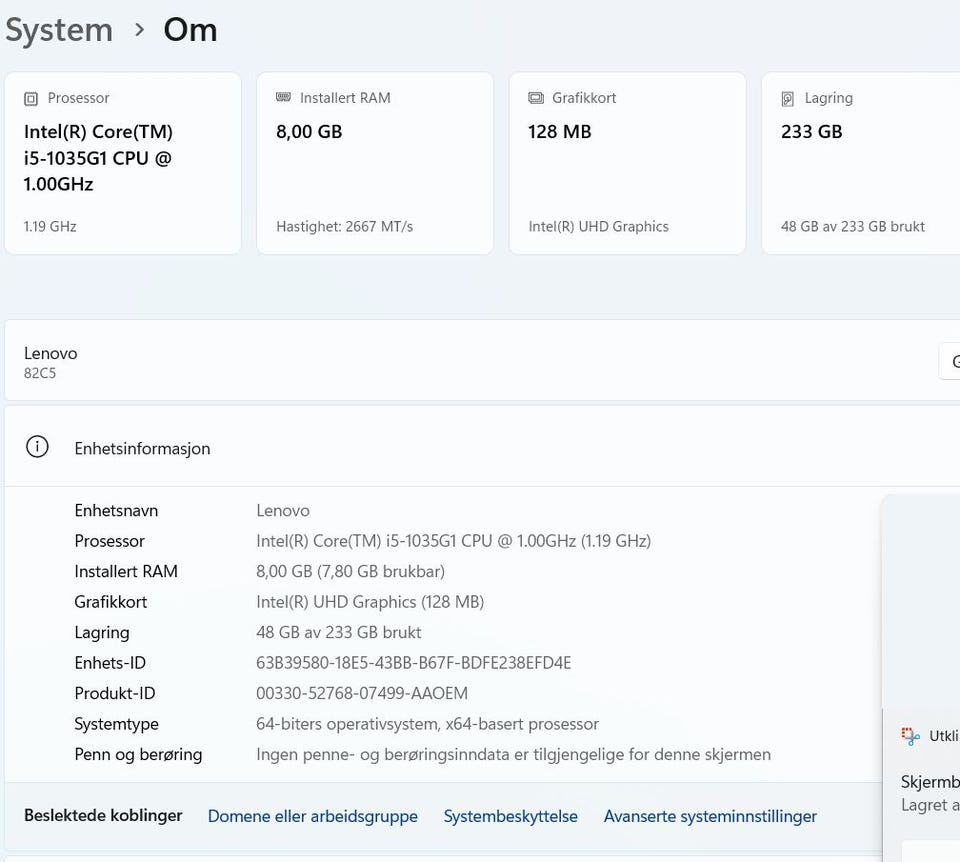
Task: Click the "64-biters operativsystem" Systemtype value
Action: [x=427, y=724]
